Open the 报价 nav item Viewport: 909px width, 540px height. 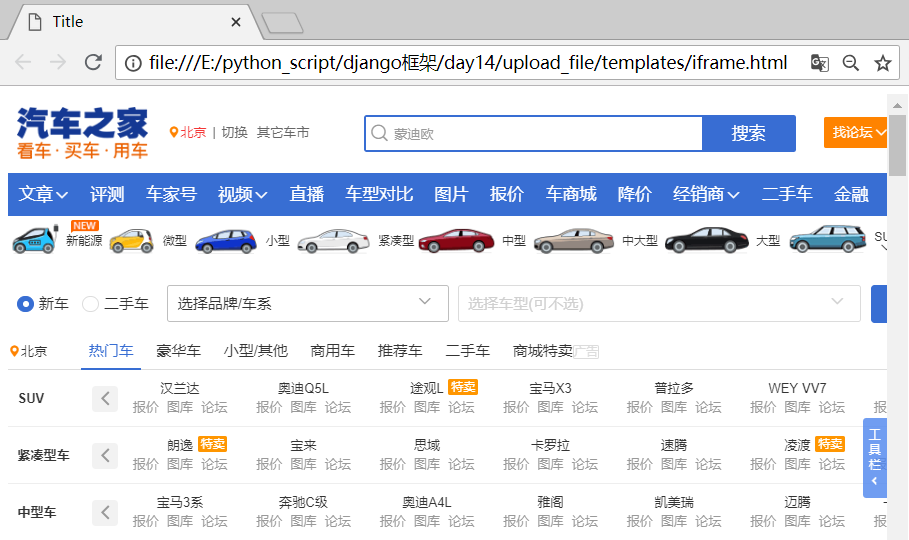507,194
